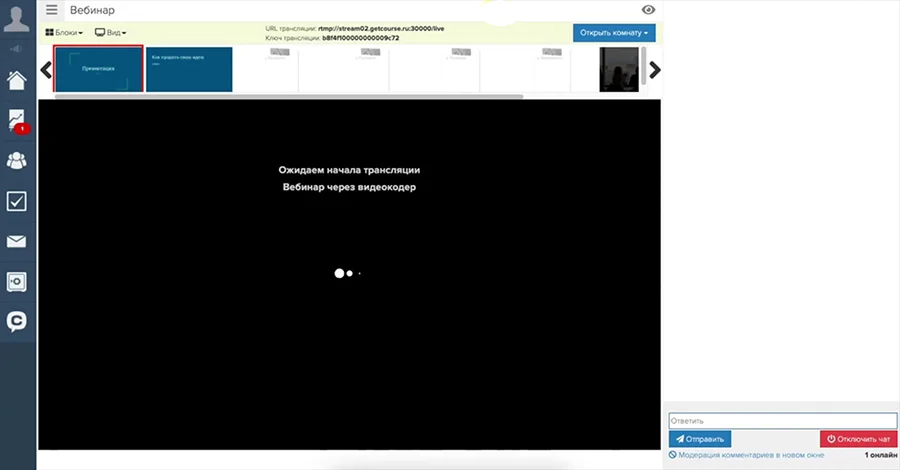Expand the Блоки dropdown
The height and width of the screenshot is (470, 900).
(64, 33)
